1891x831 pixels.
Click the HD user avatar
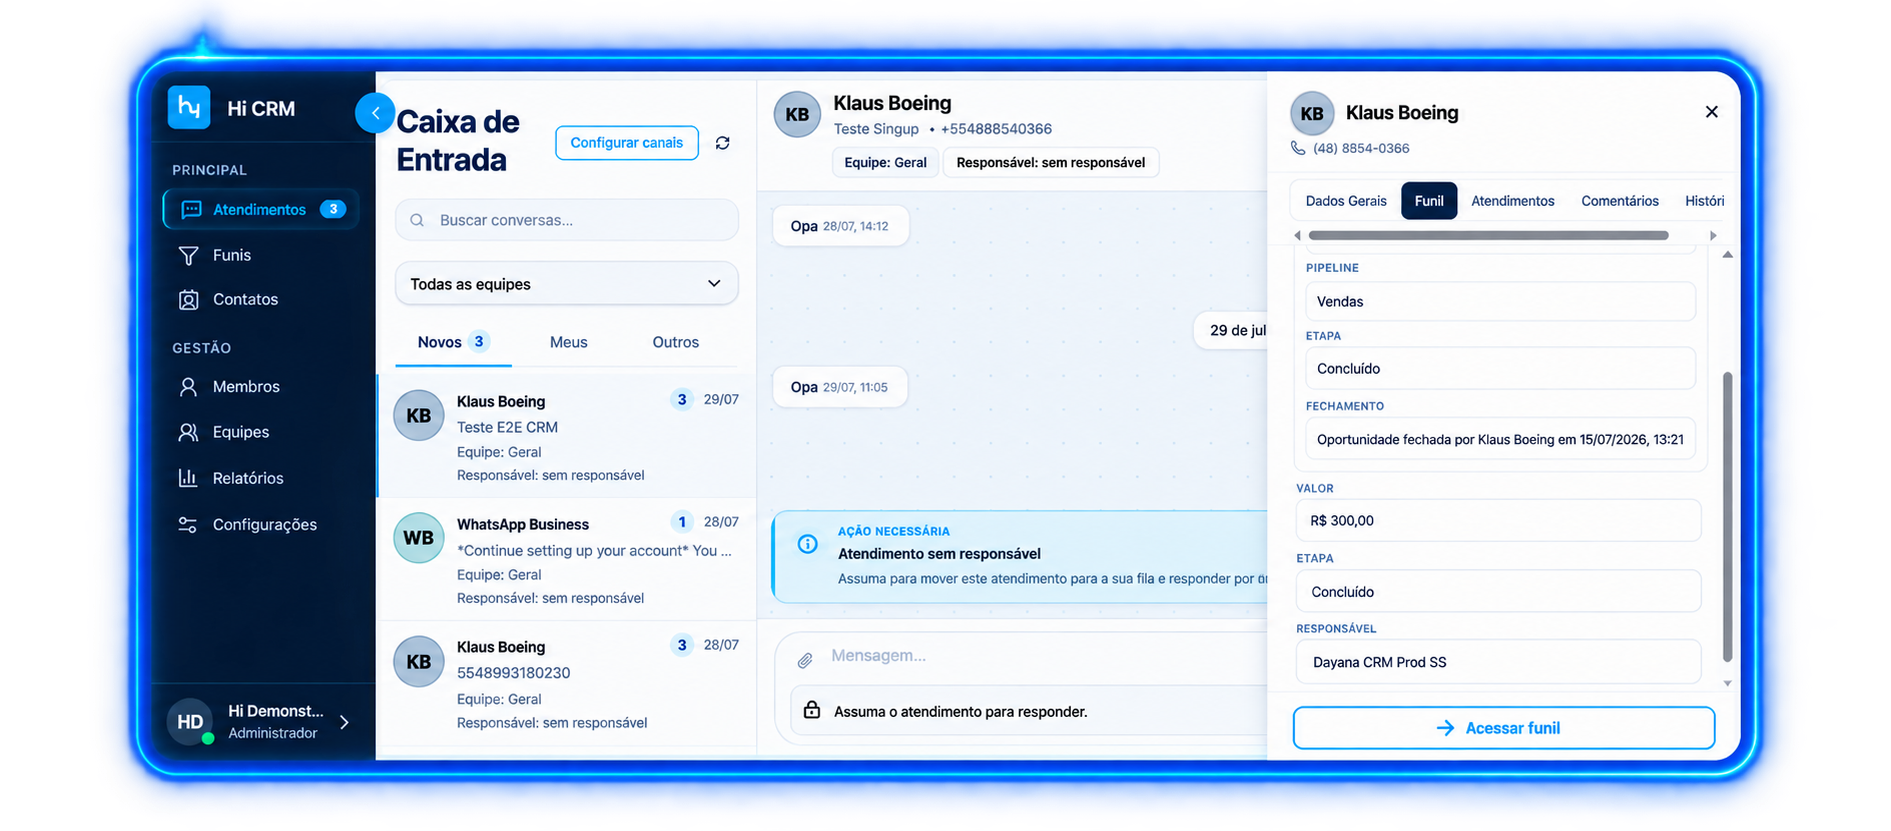coord(190,722)
